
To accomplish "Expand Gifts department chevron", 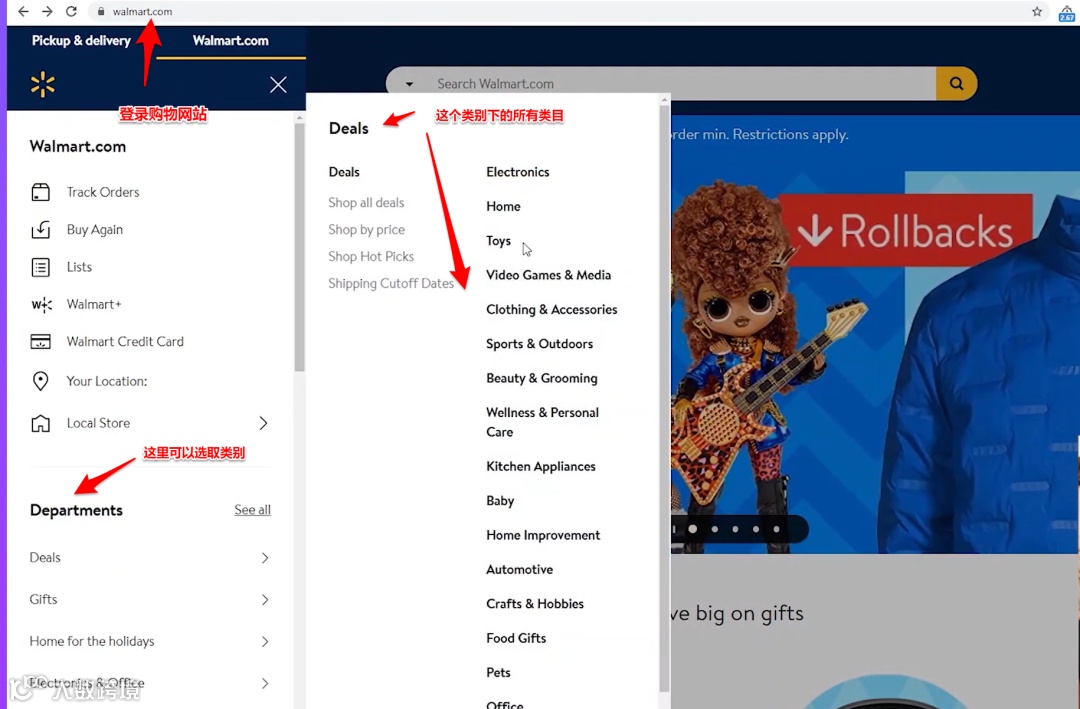I will coord(265,600).
